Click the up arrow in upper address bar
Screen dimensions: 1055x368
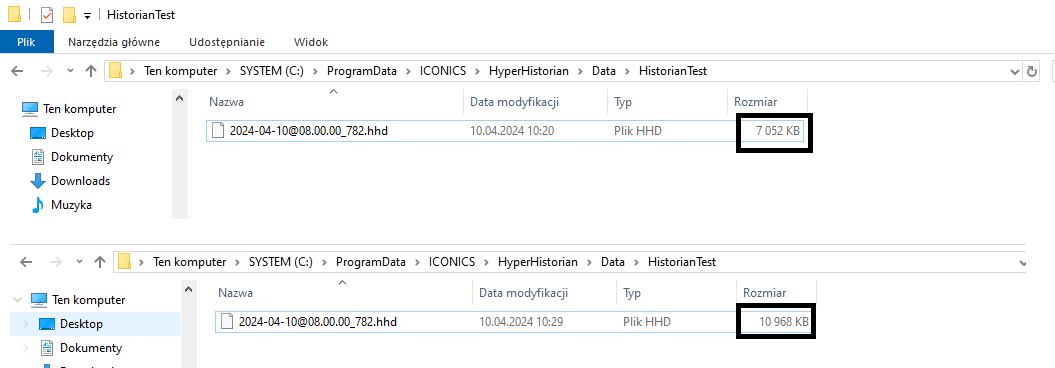(x=91, y=71)
